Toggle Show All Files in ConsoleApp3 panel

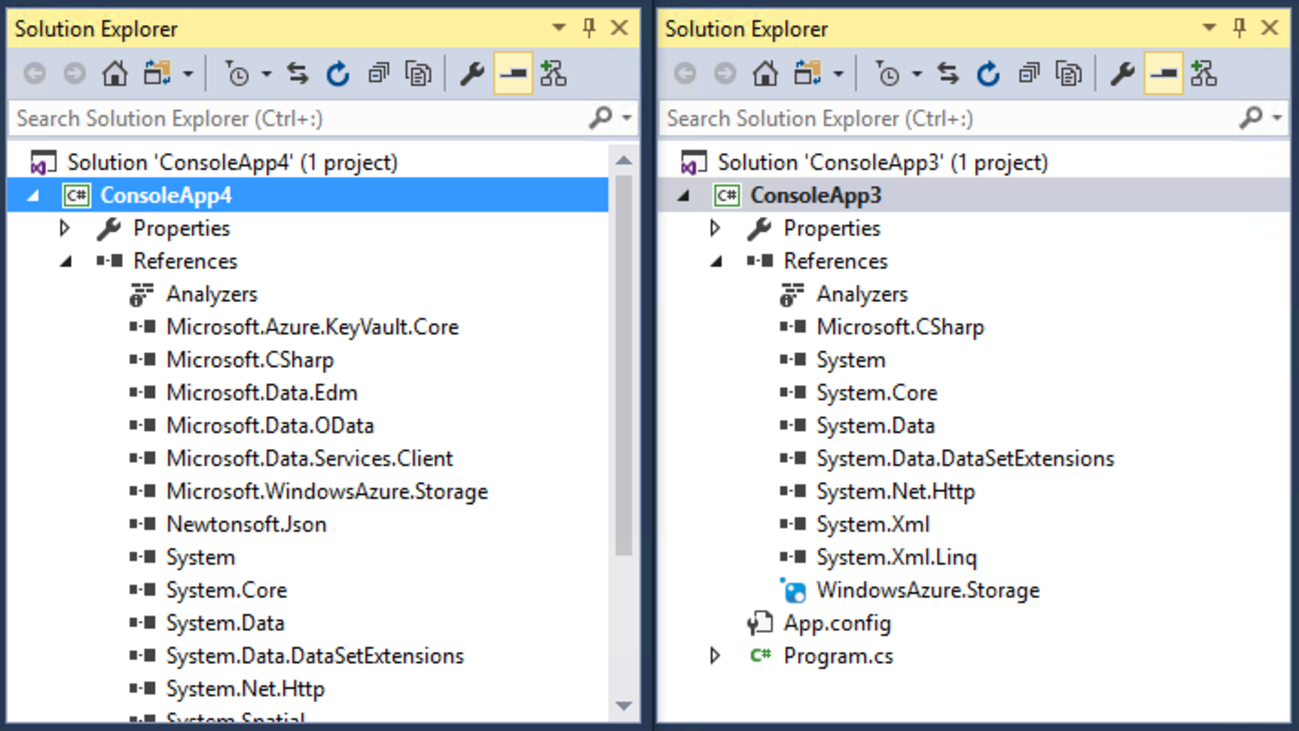[x=1068, y=73]
